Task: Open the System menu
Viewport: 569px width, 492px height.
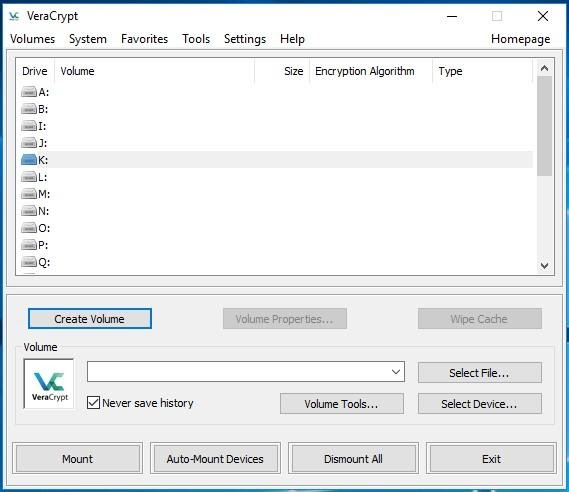Action: tap(88, 39)
